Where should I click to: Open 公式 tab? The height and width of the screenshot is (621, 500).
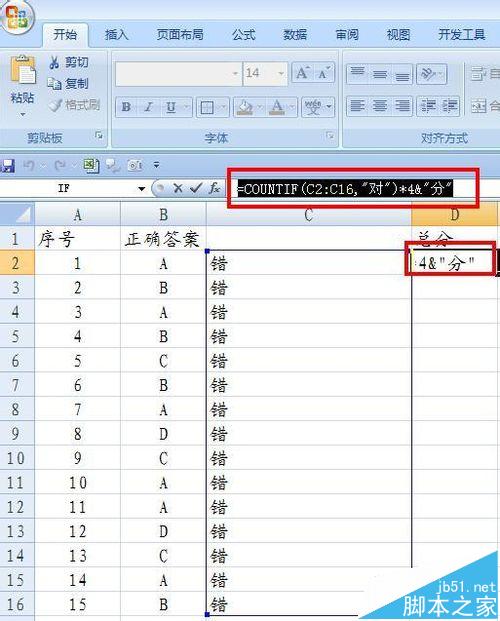(244, 35)
